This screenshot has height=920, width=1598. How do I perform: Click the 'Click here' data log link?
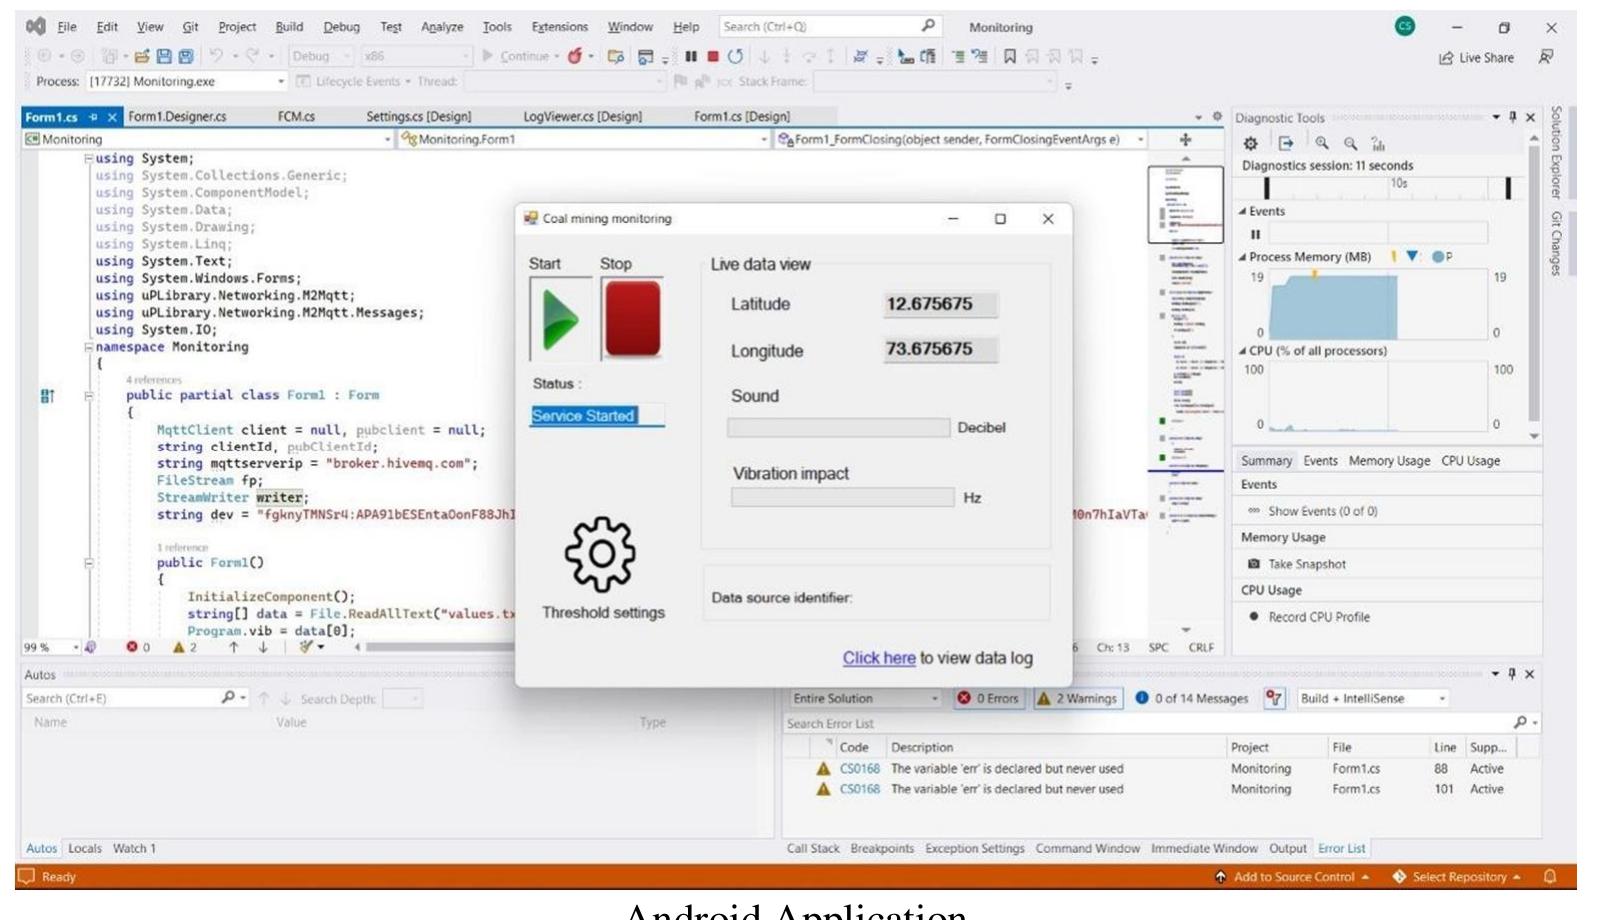[x=878, y=657]
